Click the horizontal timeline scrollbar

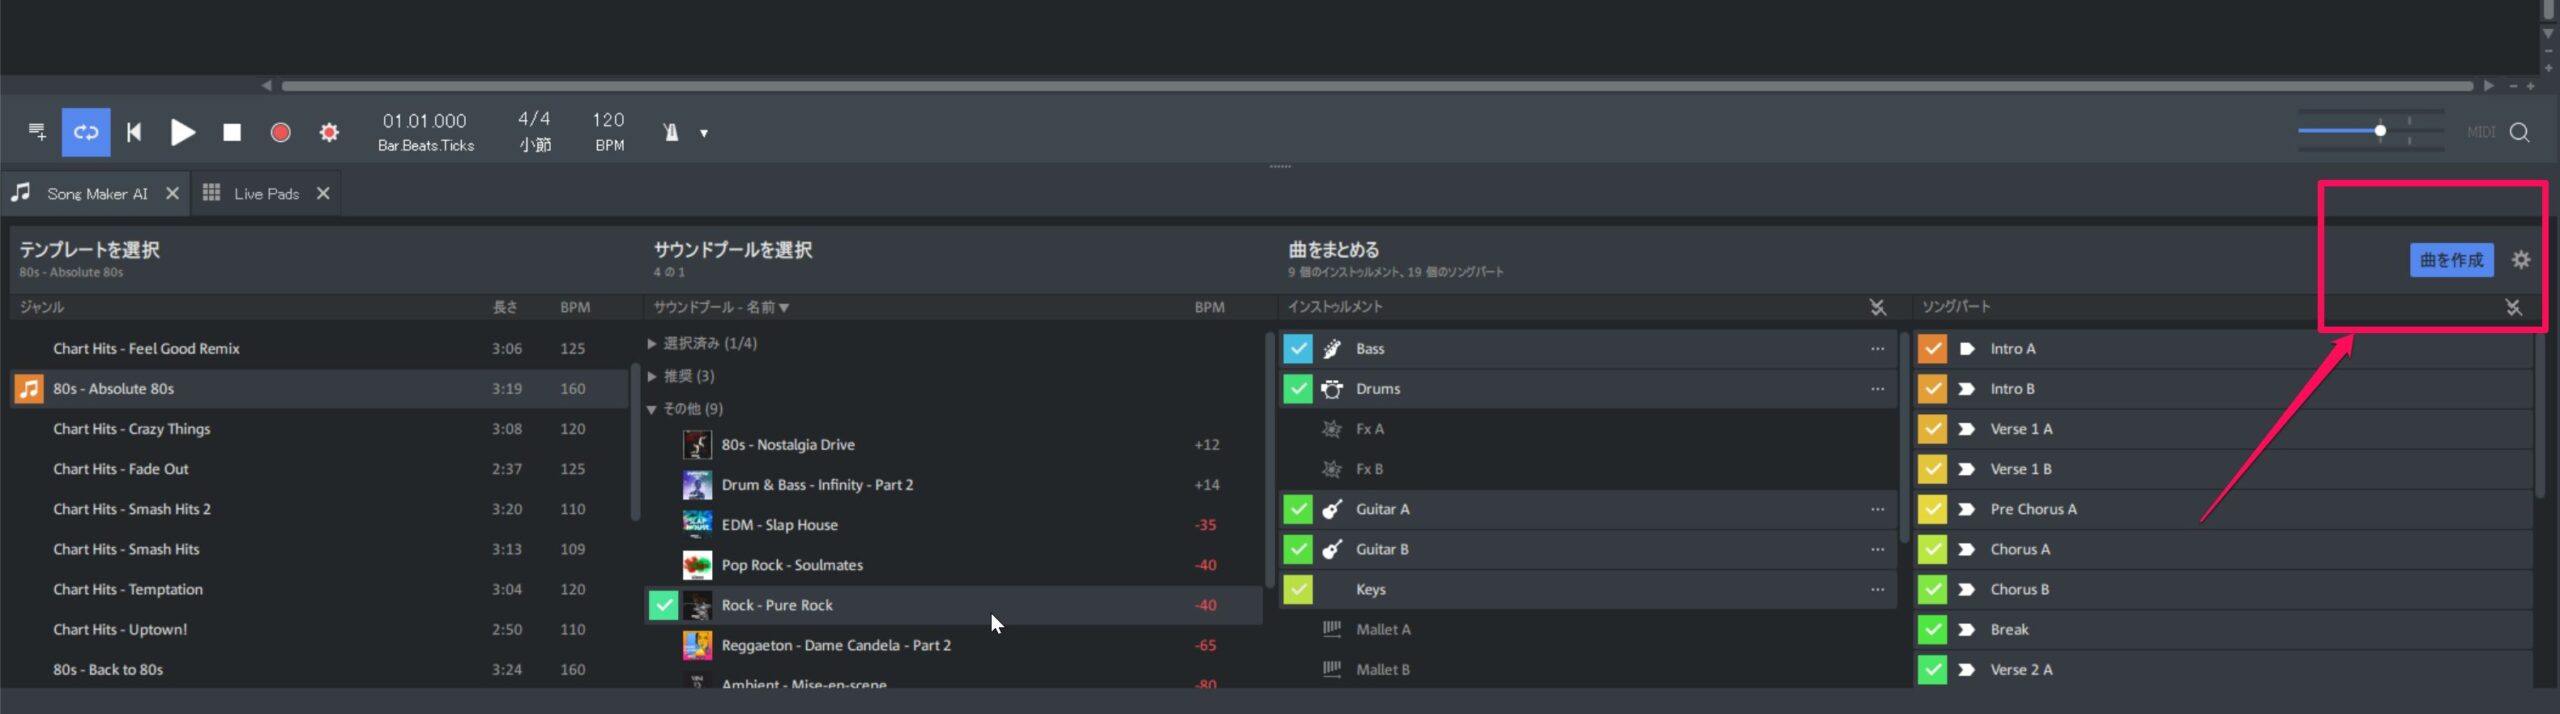[1377, 86]
